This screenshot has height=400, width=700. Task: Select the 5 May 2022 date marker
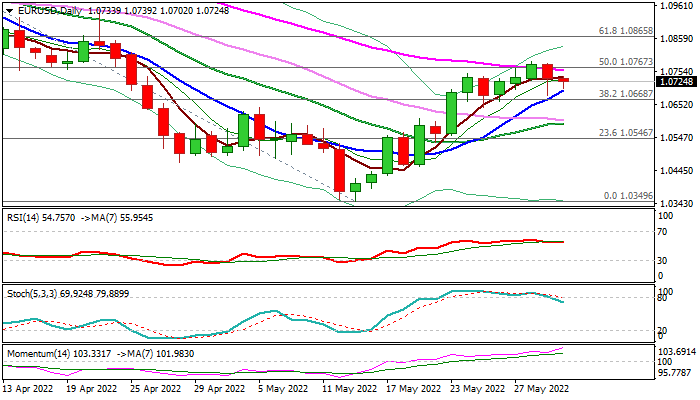pyautogui.click(x=284, y=390)
